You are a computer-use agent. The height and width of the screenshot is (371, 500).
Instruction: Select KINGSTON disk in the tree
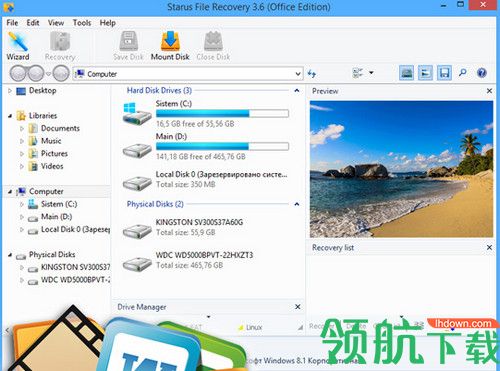(75, 267)
